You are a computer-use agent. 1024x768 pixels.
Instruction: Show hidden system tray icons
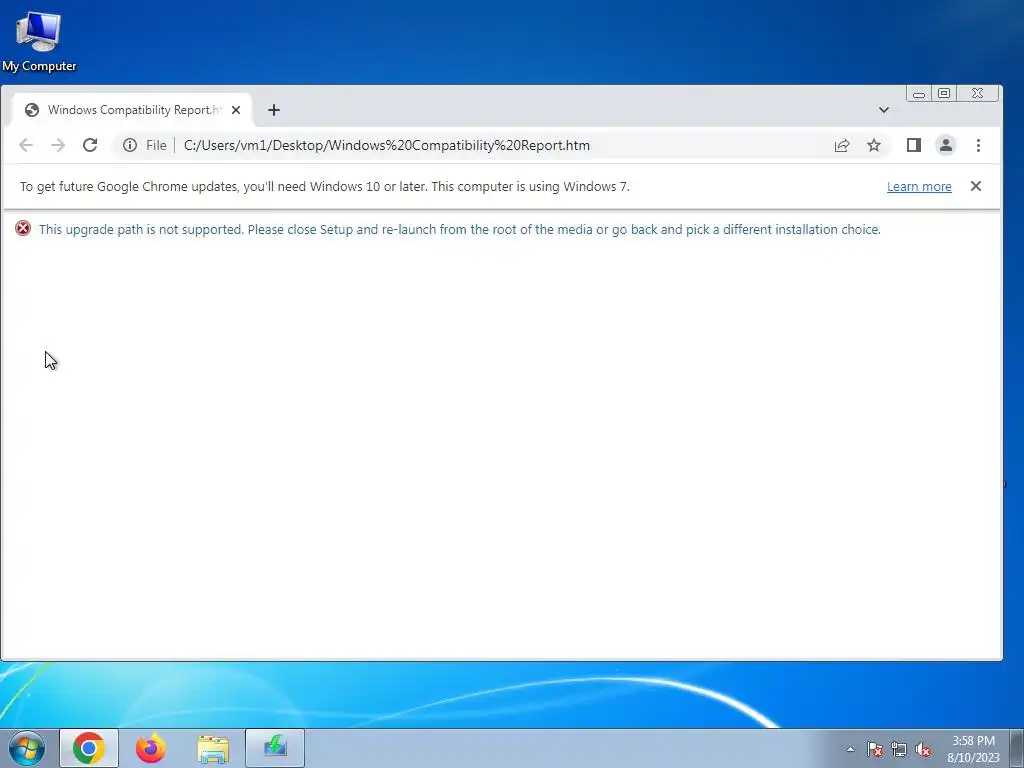click(x=850, y=749)
